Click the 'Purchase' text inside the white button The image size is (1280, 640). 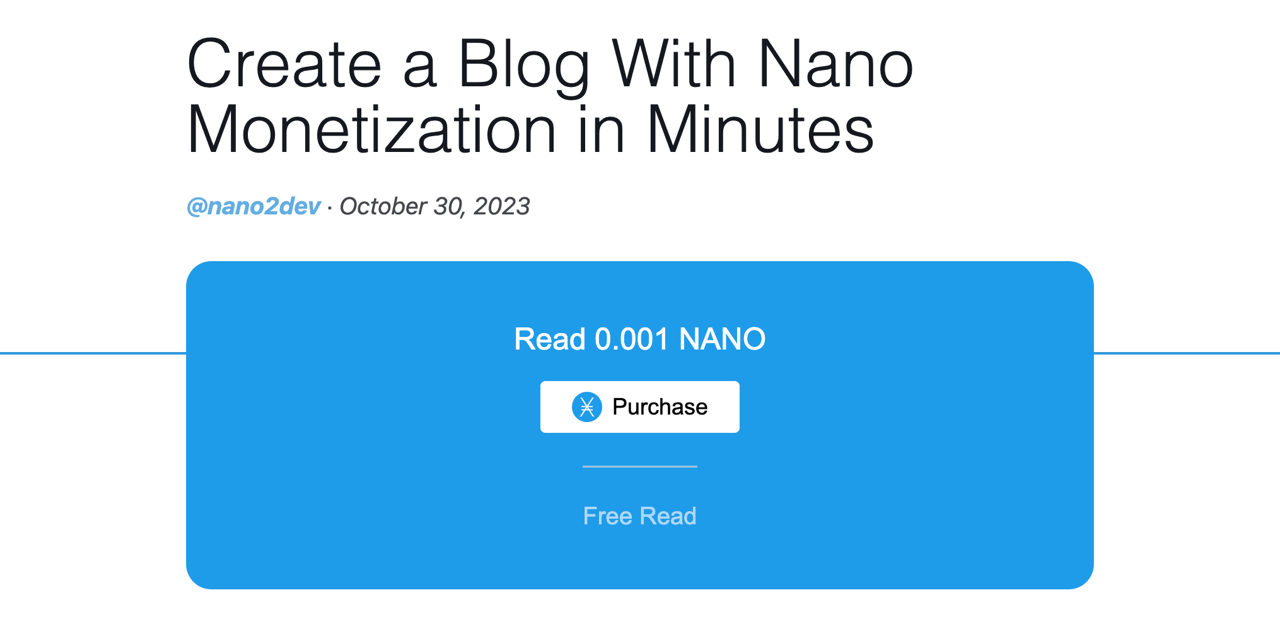(x=660, y=407)
